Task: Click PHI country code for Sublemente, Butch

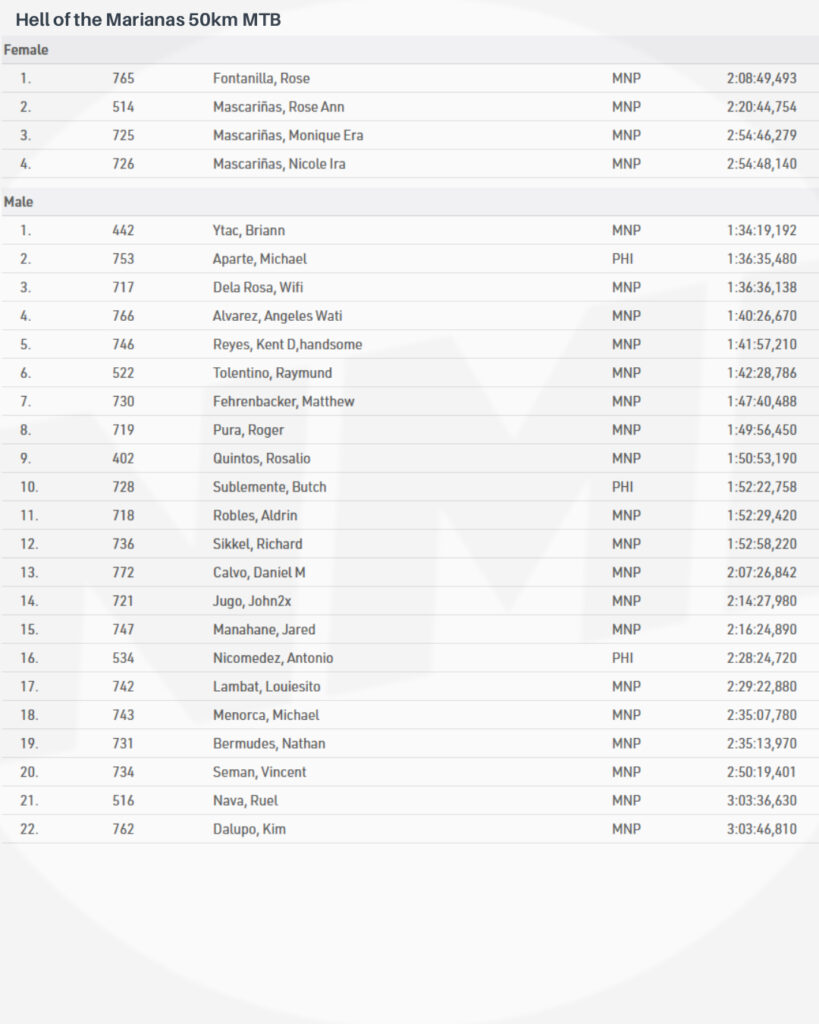Action: pos(622,487)
